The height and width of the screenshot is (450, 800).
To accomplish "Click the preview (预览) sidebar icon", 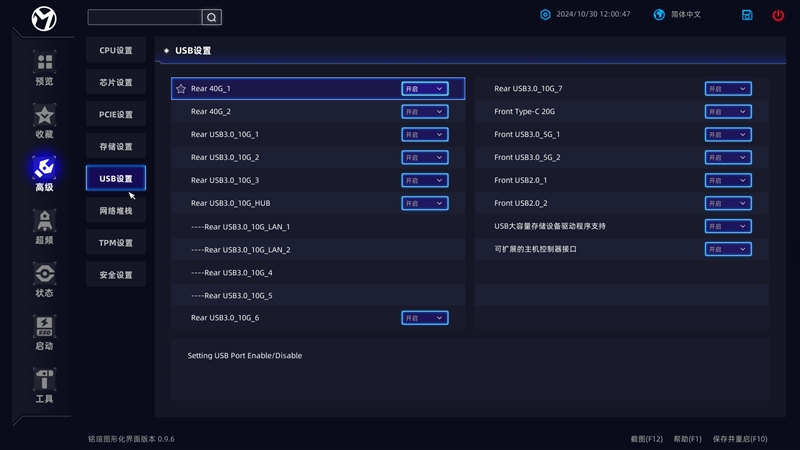I will click(x=44, y=64).
